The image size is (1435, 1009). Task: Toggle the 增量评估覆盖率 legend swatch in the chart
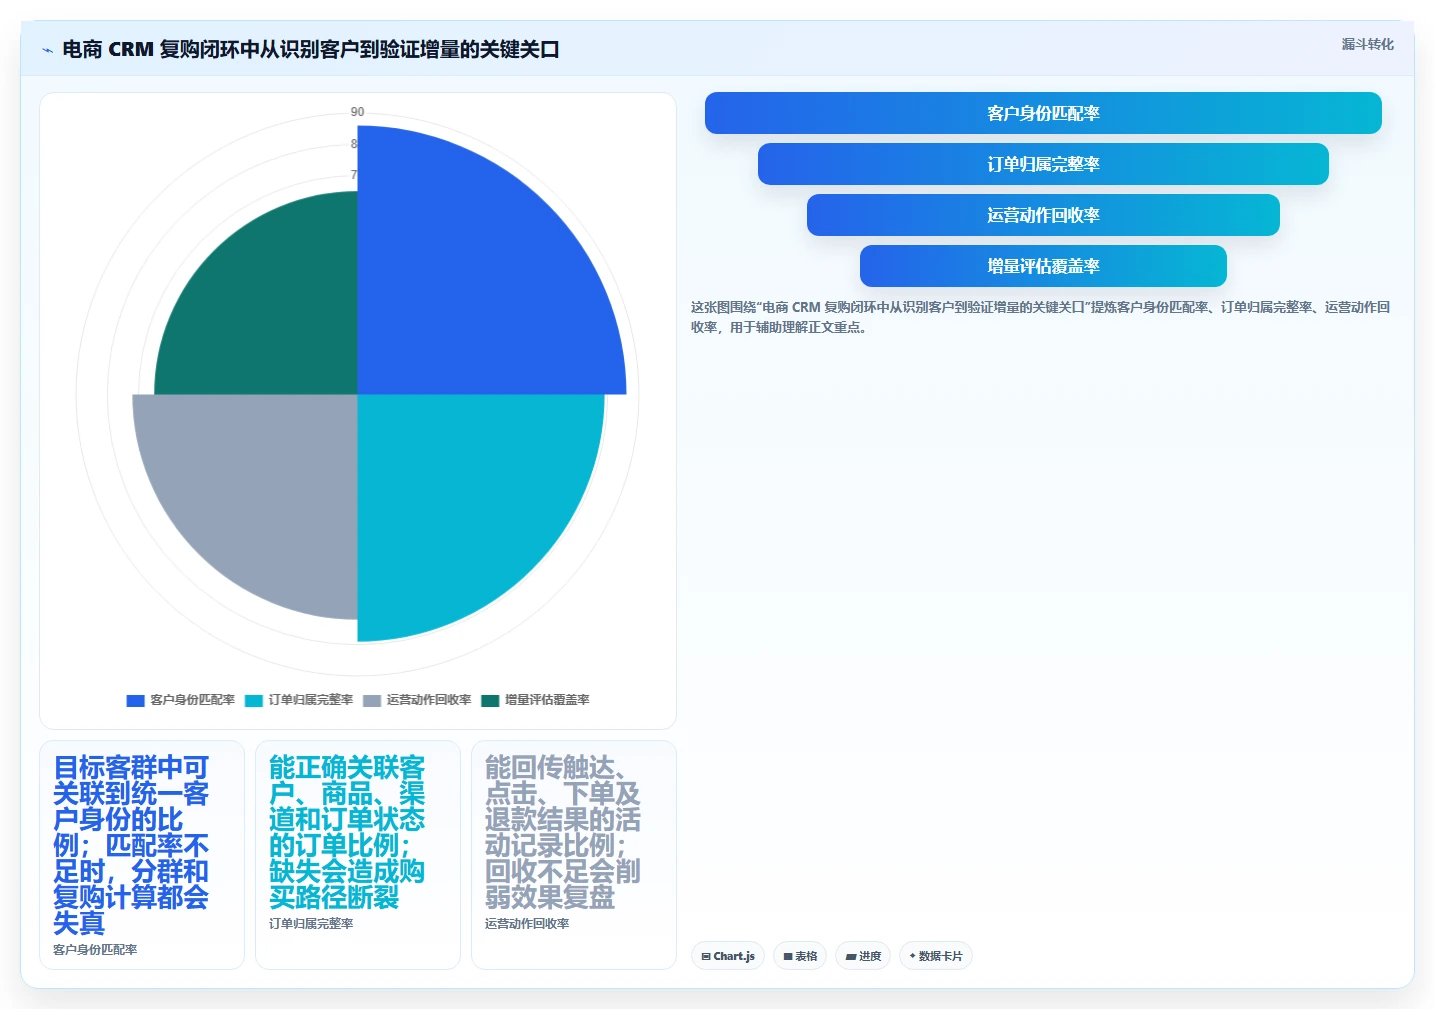coord(490,700)
